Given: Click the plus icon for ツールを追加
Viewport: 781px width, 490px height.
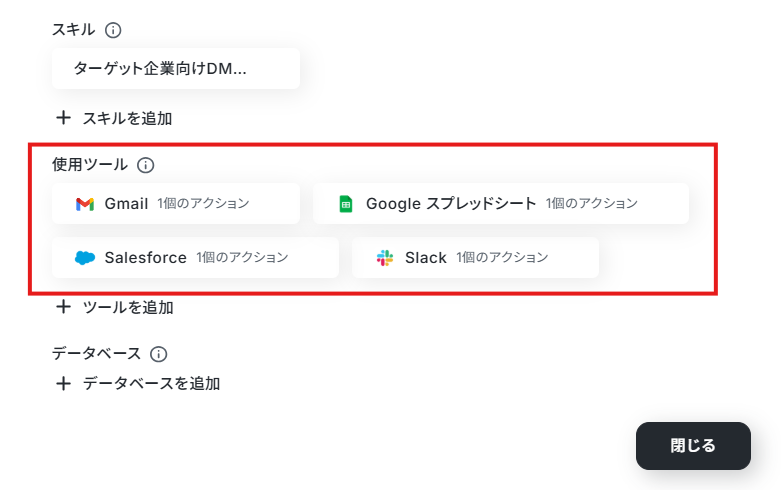Looking at the screenshot, I should [x=63, y=307].
